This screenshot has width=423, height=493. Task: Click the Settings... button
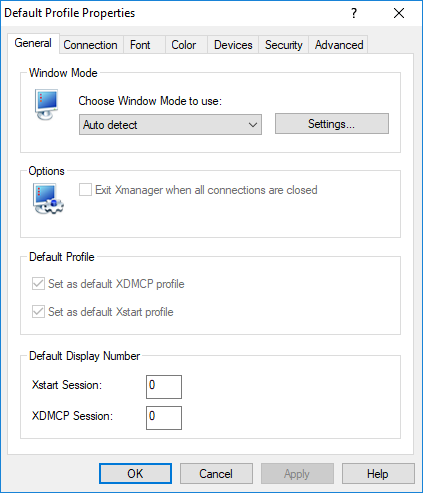pyautogui.click(x=332, y=124)
